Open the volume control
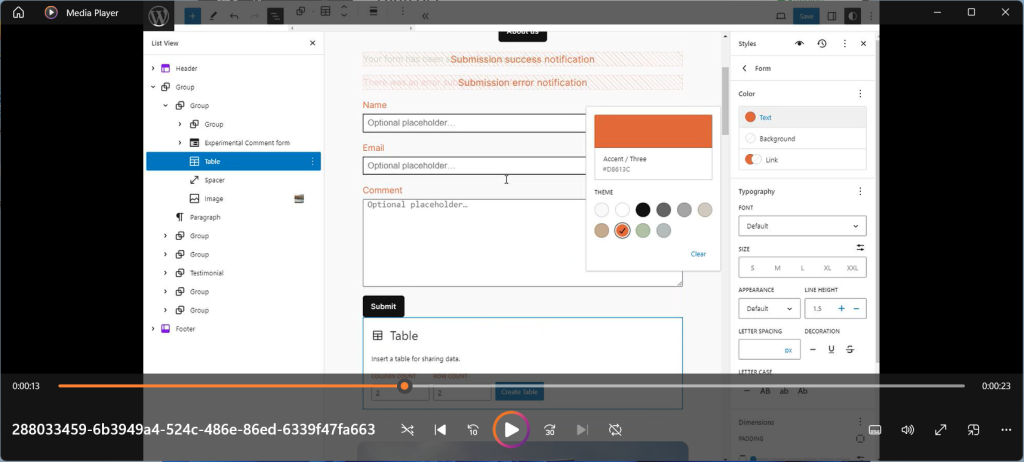Screen dimensions: 1024x462 coord(907,430)
